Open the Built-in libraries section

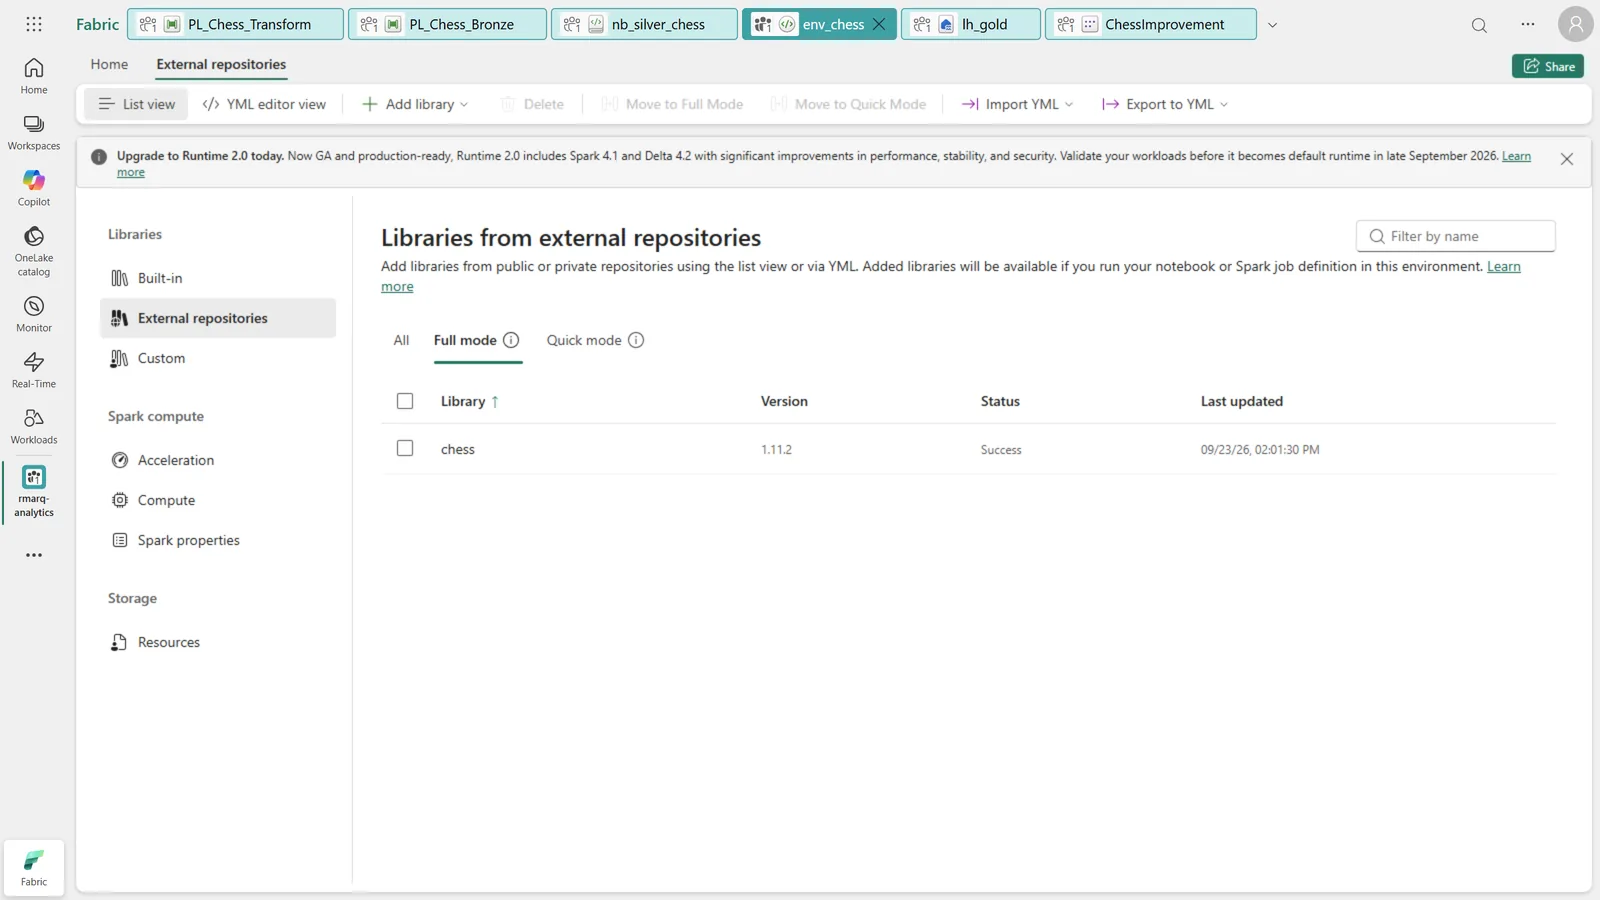(218, 278)
